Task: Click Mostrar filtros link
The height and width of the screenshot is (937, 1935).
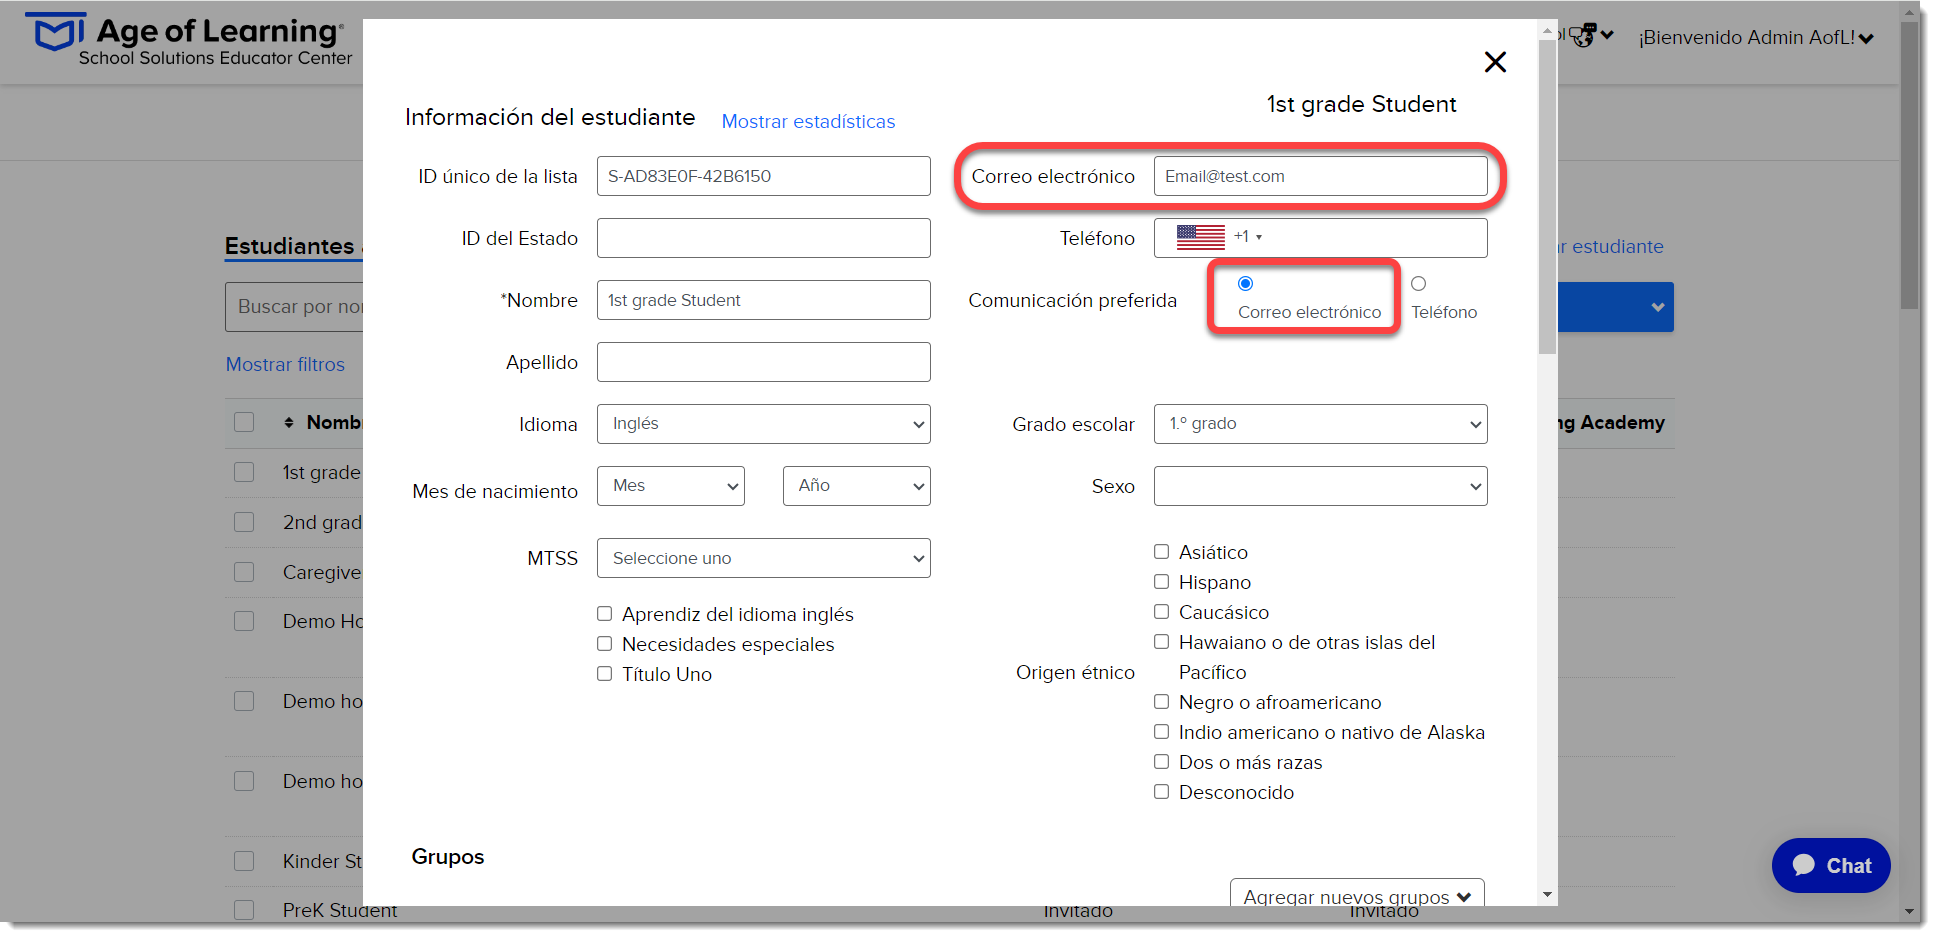Action: click(285, 364)
